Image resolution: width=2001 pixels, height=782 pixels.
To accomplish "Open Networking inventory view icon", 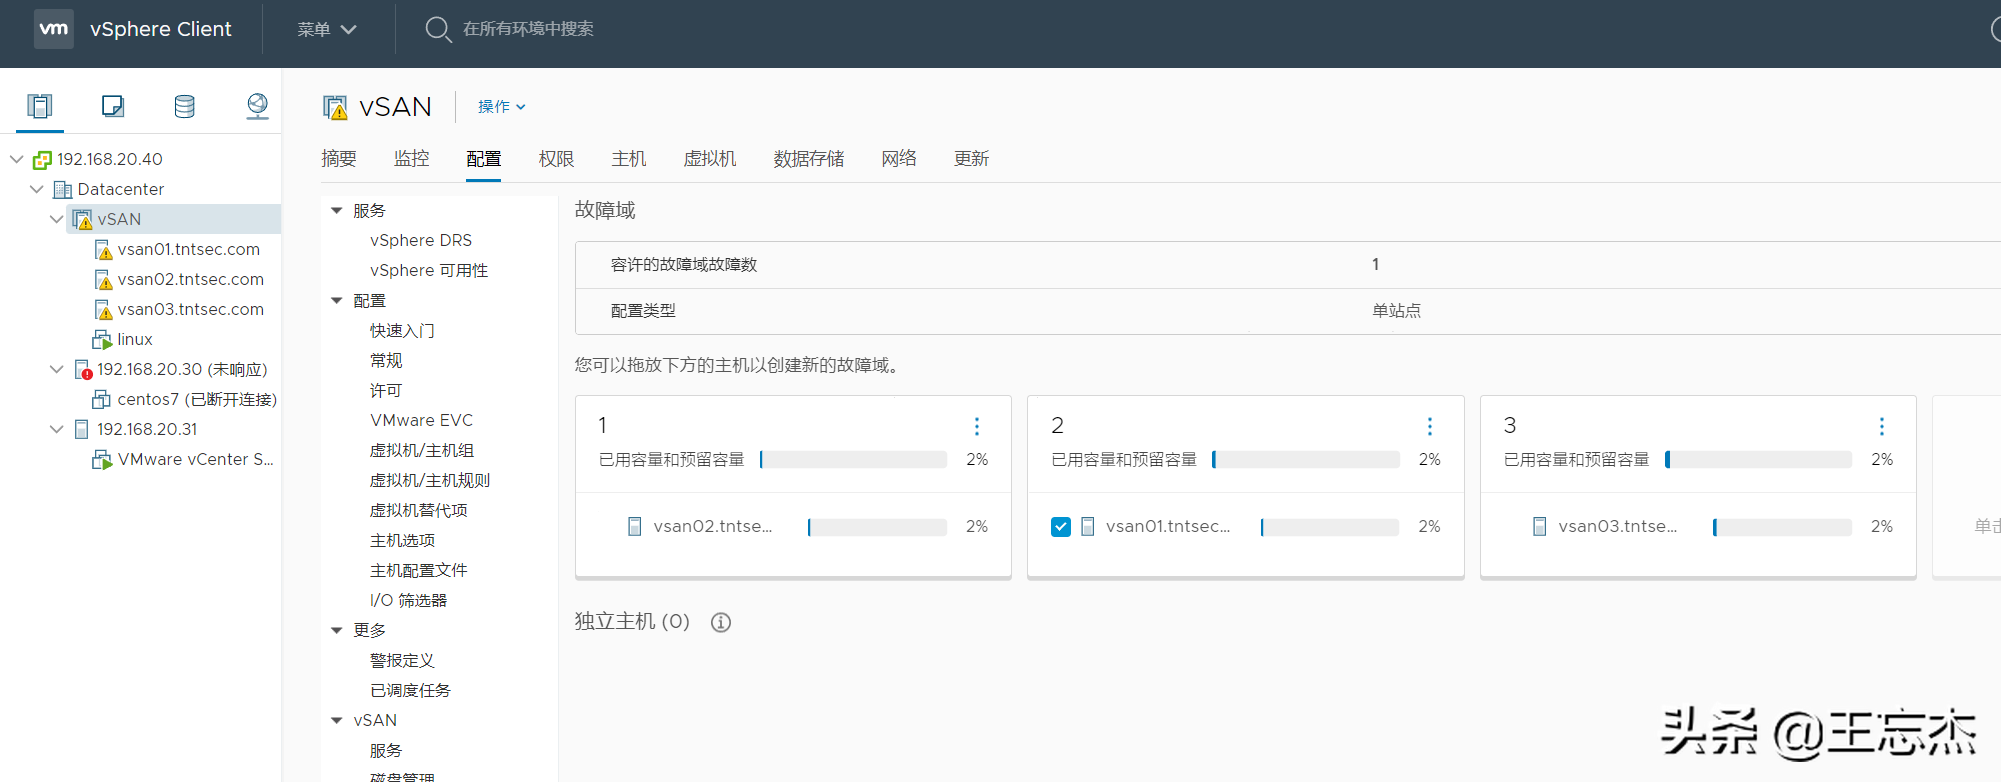I will tap(257, 106).
